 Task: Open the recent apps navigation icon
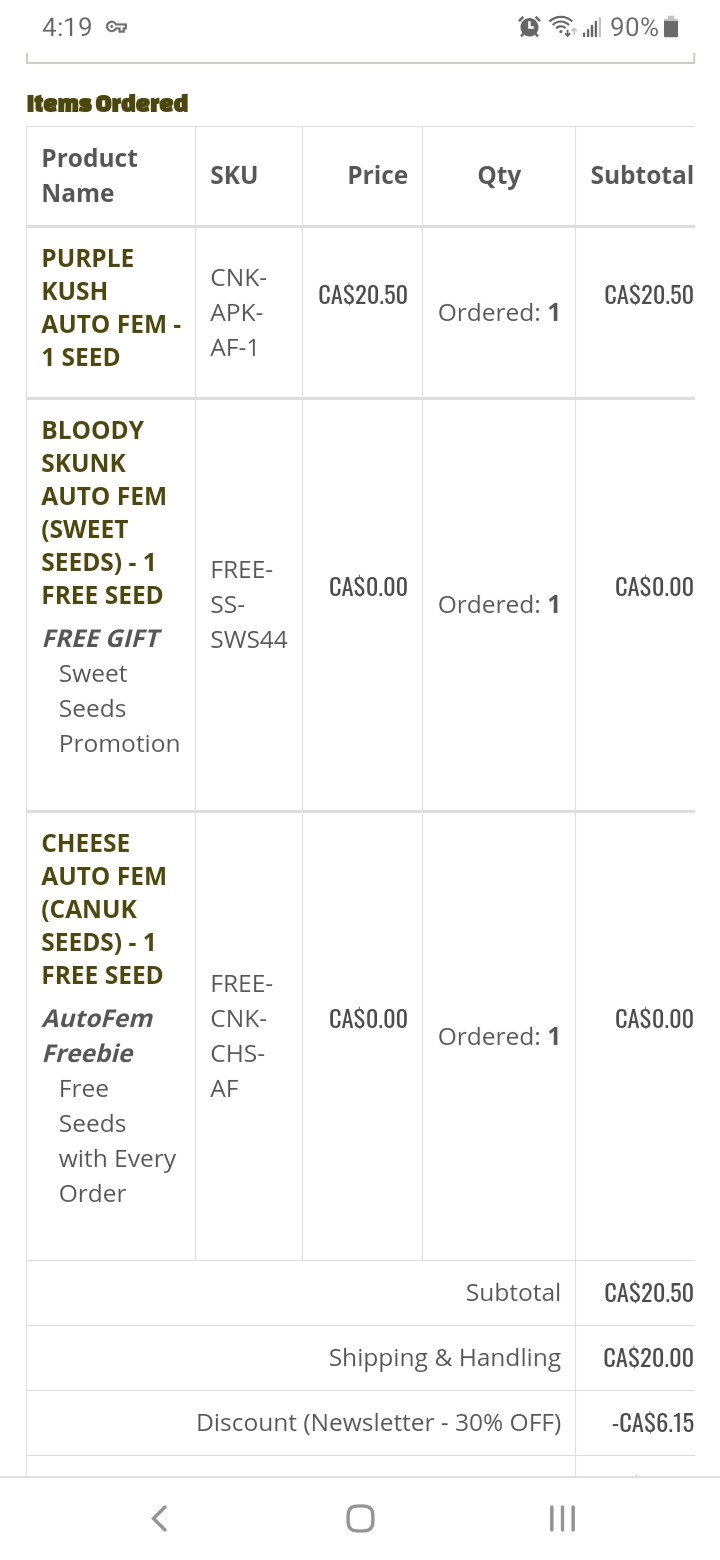click(x=562, y=1518)
